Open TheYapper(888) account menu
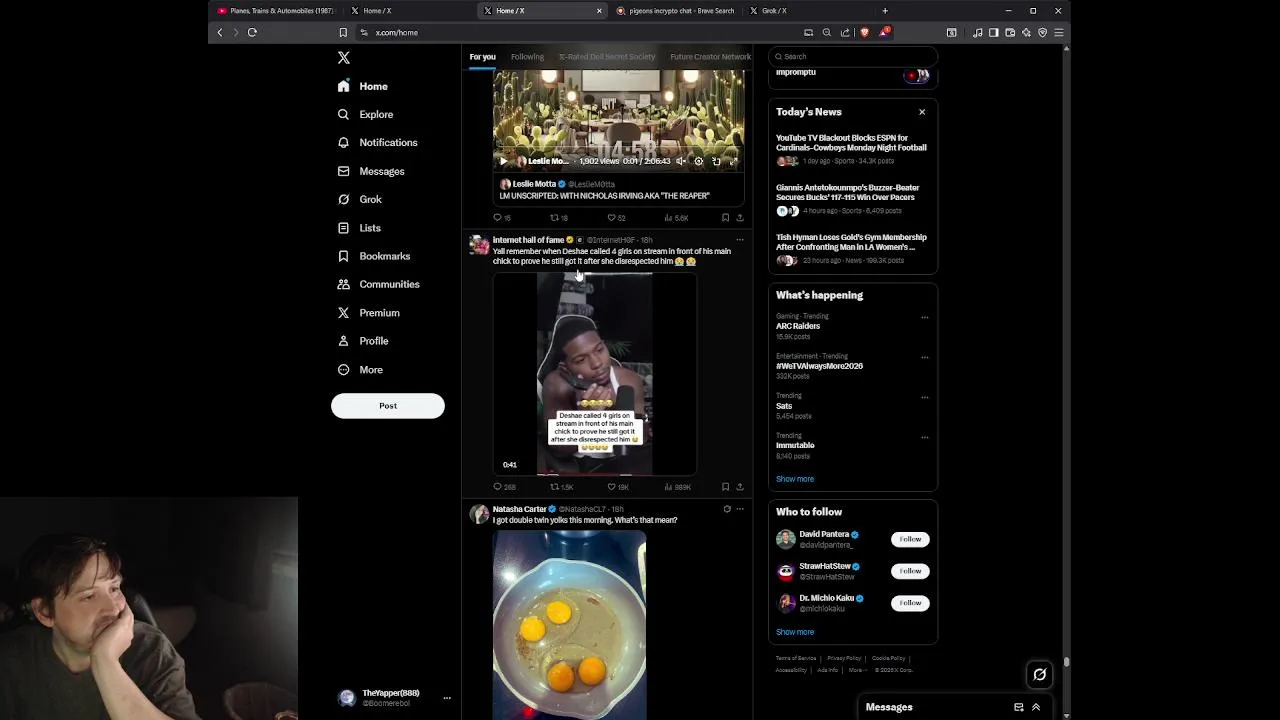This screenshot has width=1280, height=720. click(x=394, y=698)
